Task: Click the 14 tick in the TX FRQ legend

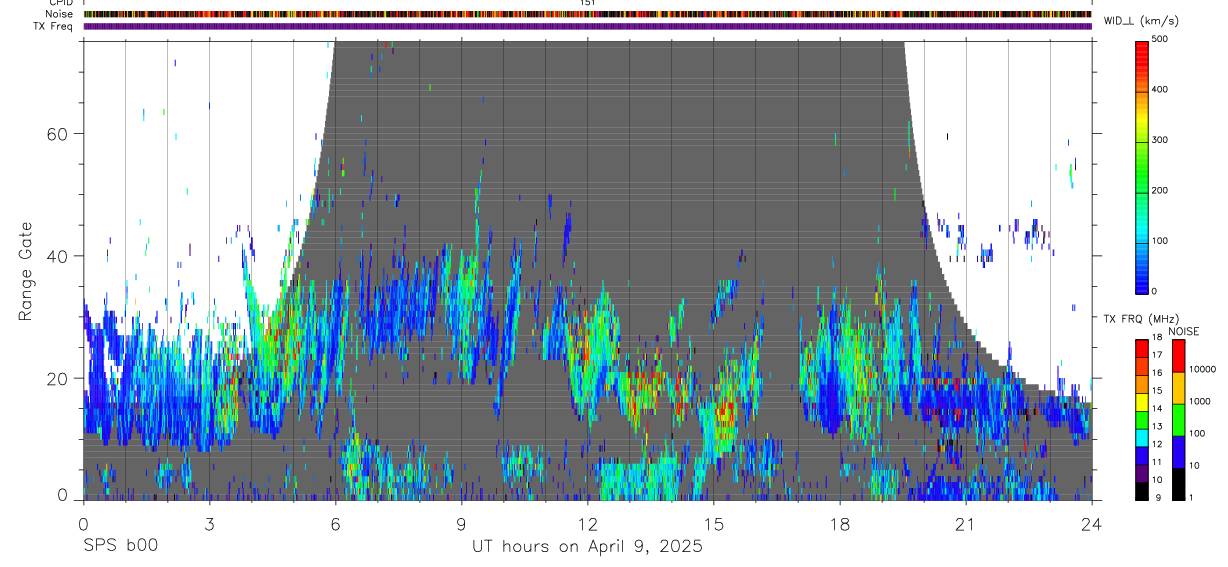Action: tap(1157, 409)
